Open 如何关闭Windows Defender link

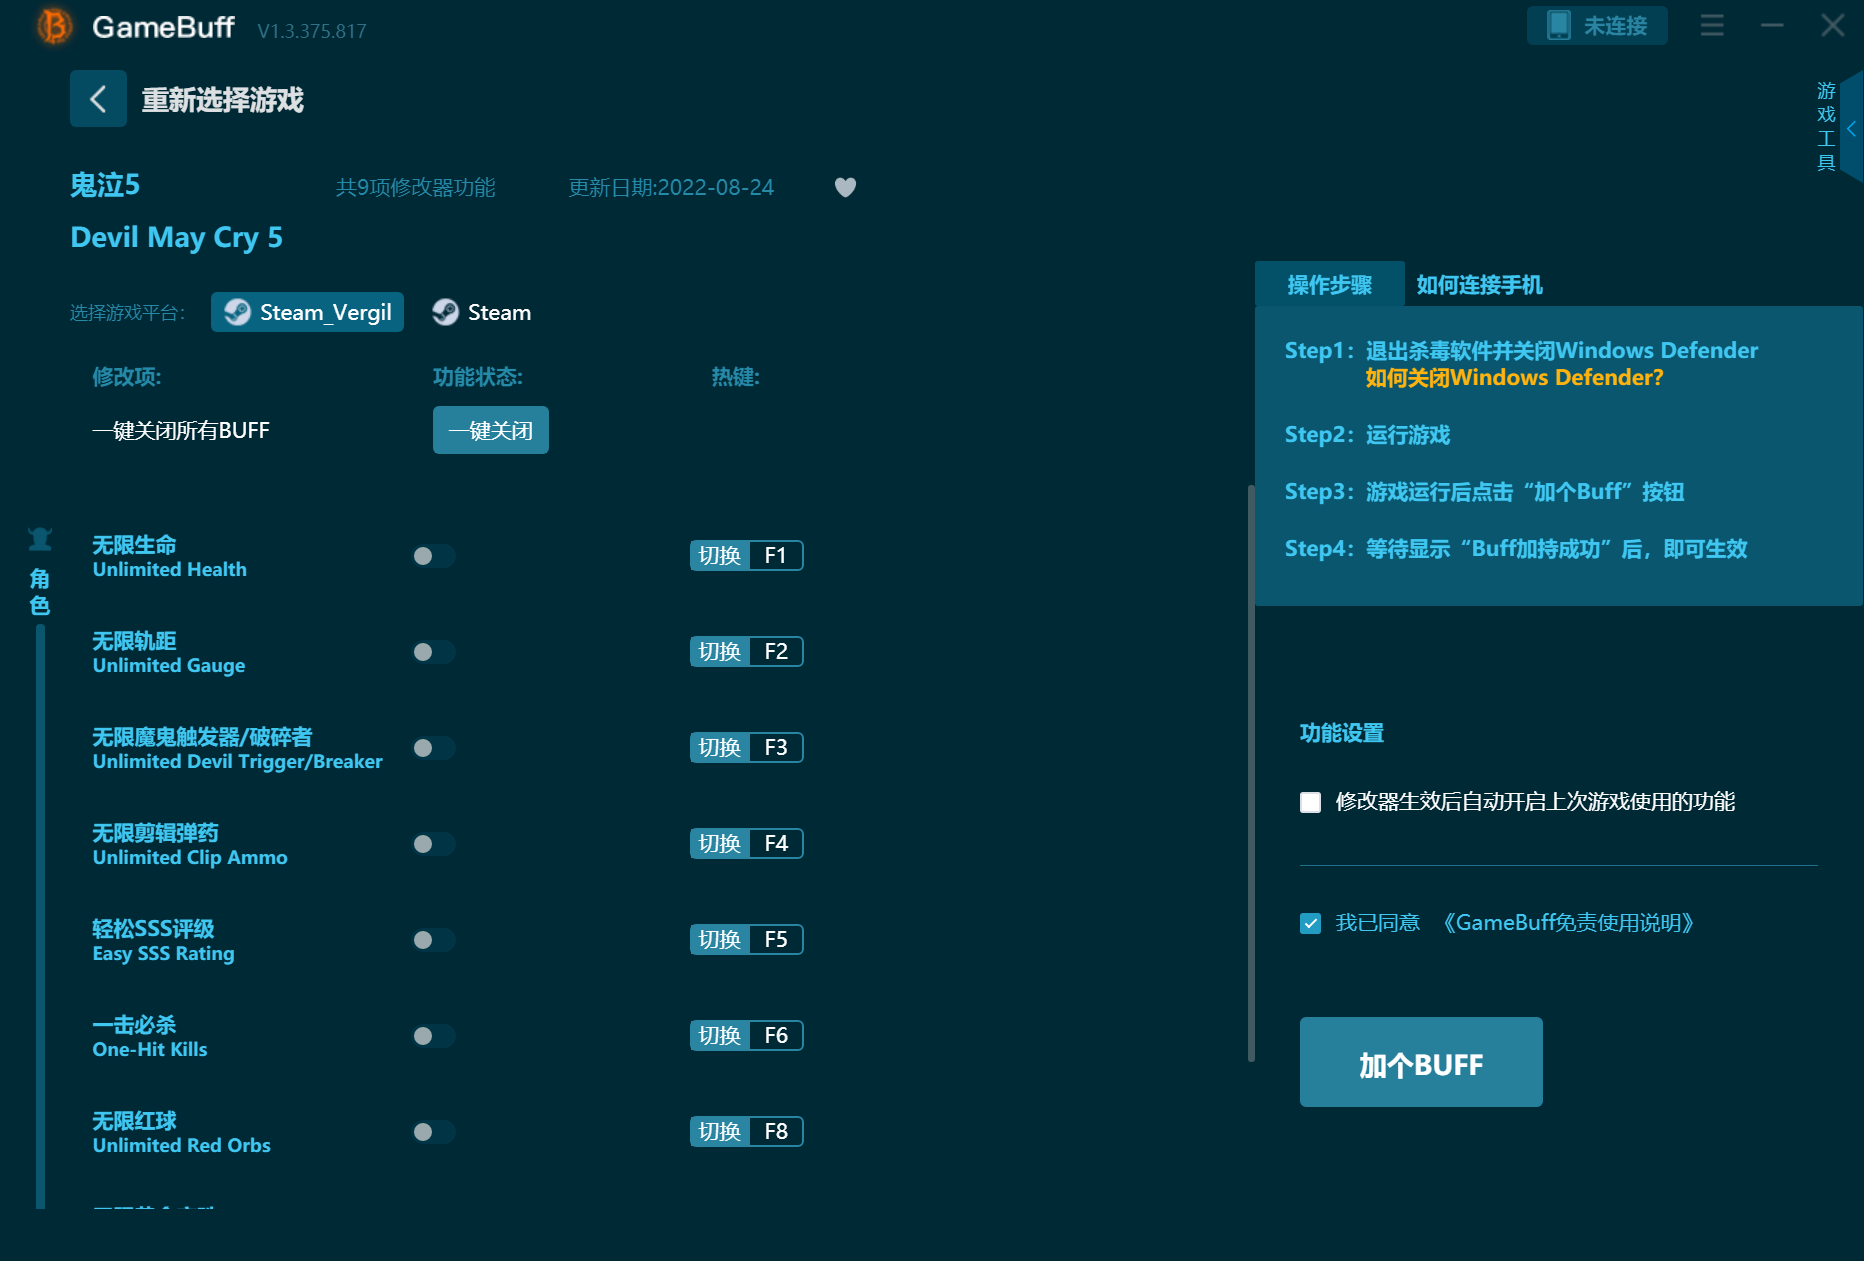[x=1514, y=378]
